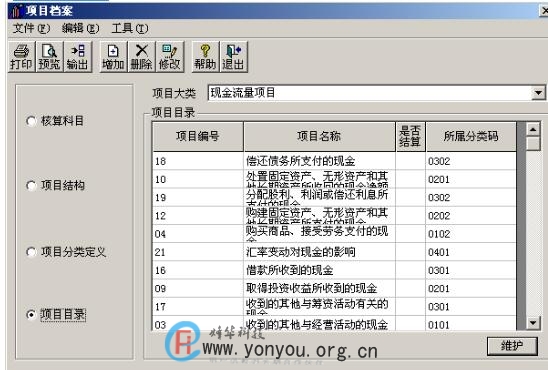Select the 项目分类定义 radio button
Viewport: 548px width, 370px height.
point(31,252)
